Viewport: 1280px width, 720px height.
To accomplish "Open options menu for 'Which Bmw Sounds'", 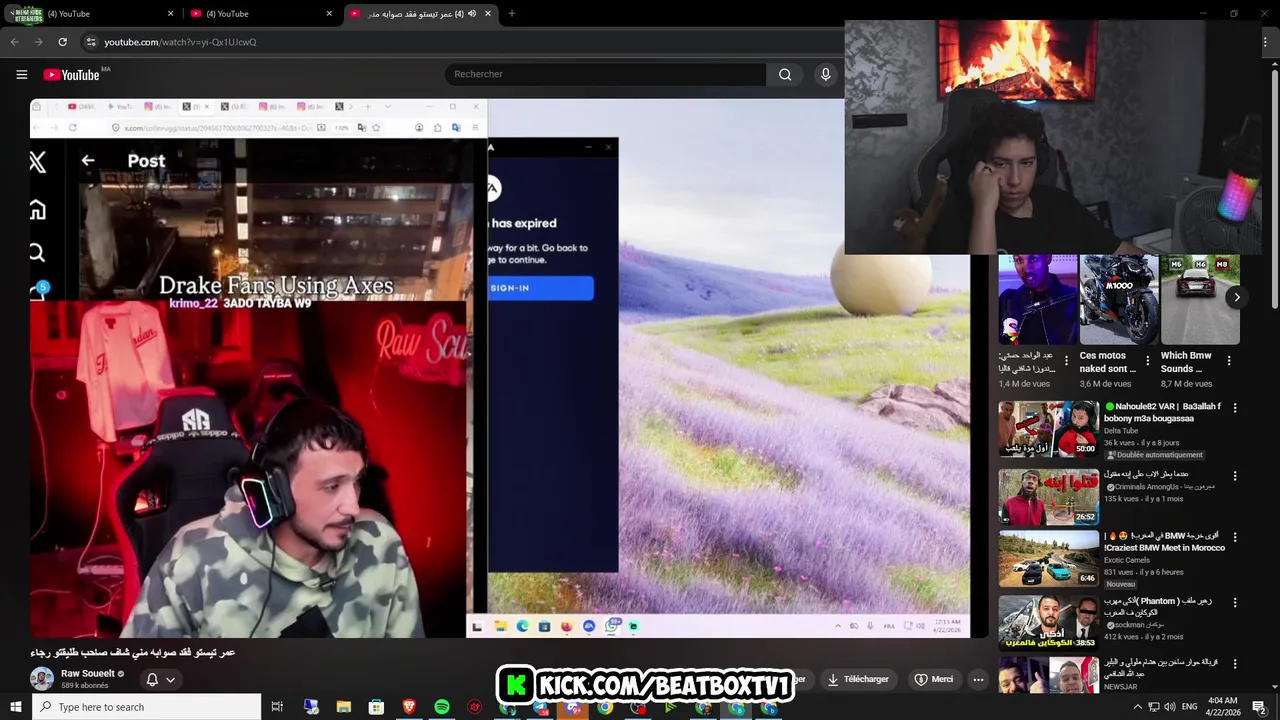I will [1229, 361].
